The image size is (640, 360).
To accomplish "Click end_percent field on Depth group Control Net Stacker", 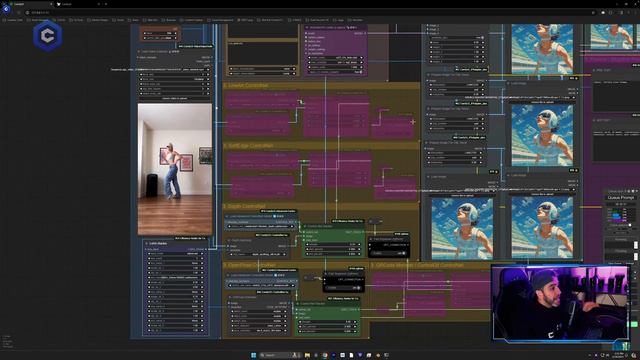I will (333, 254).
